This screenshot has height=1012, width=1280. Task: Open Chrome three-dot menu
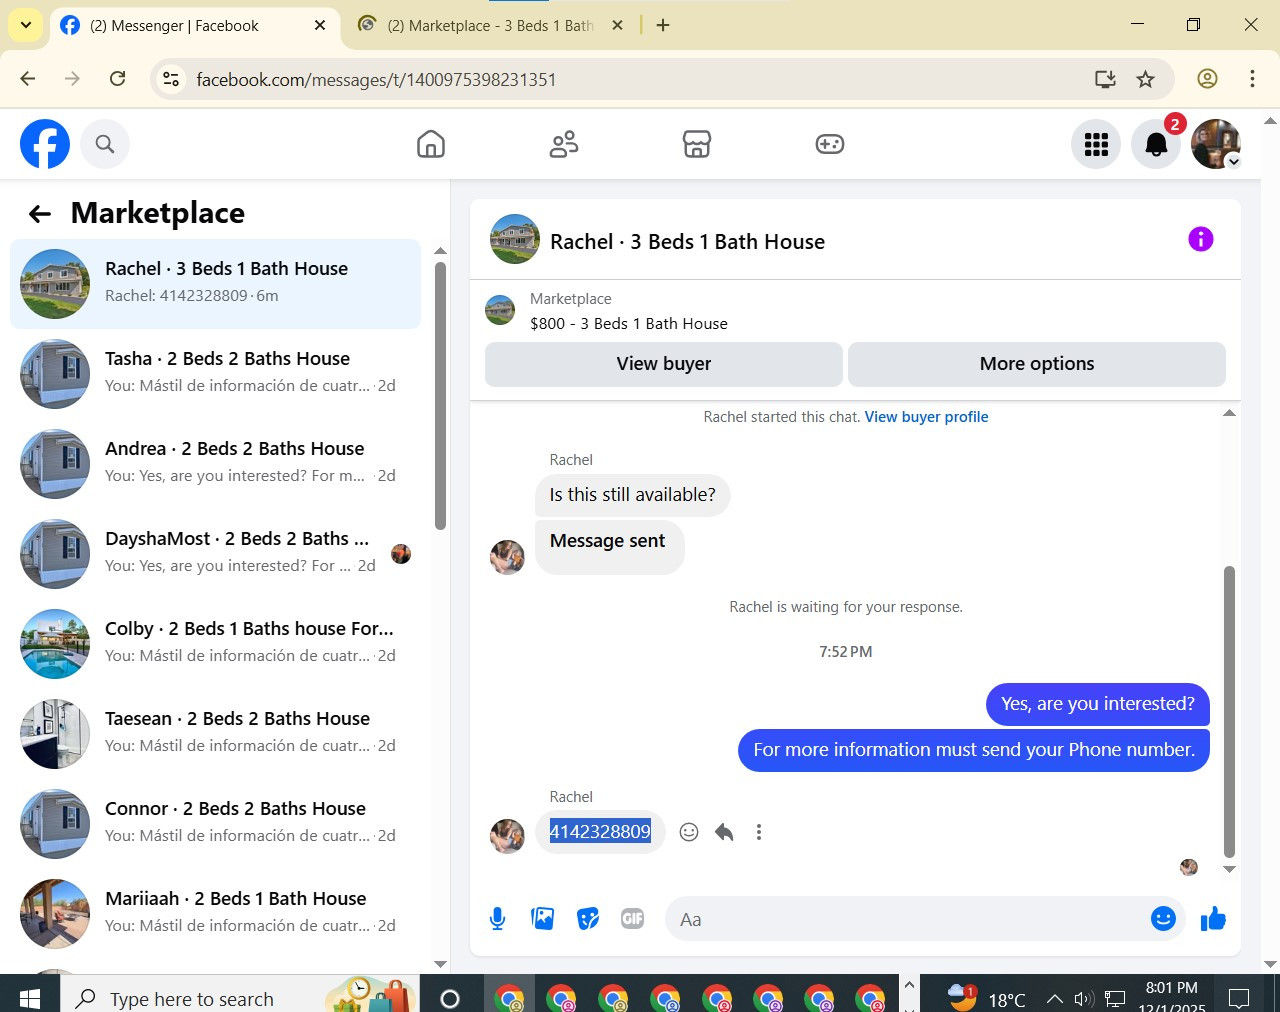pos(1252,79)
